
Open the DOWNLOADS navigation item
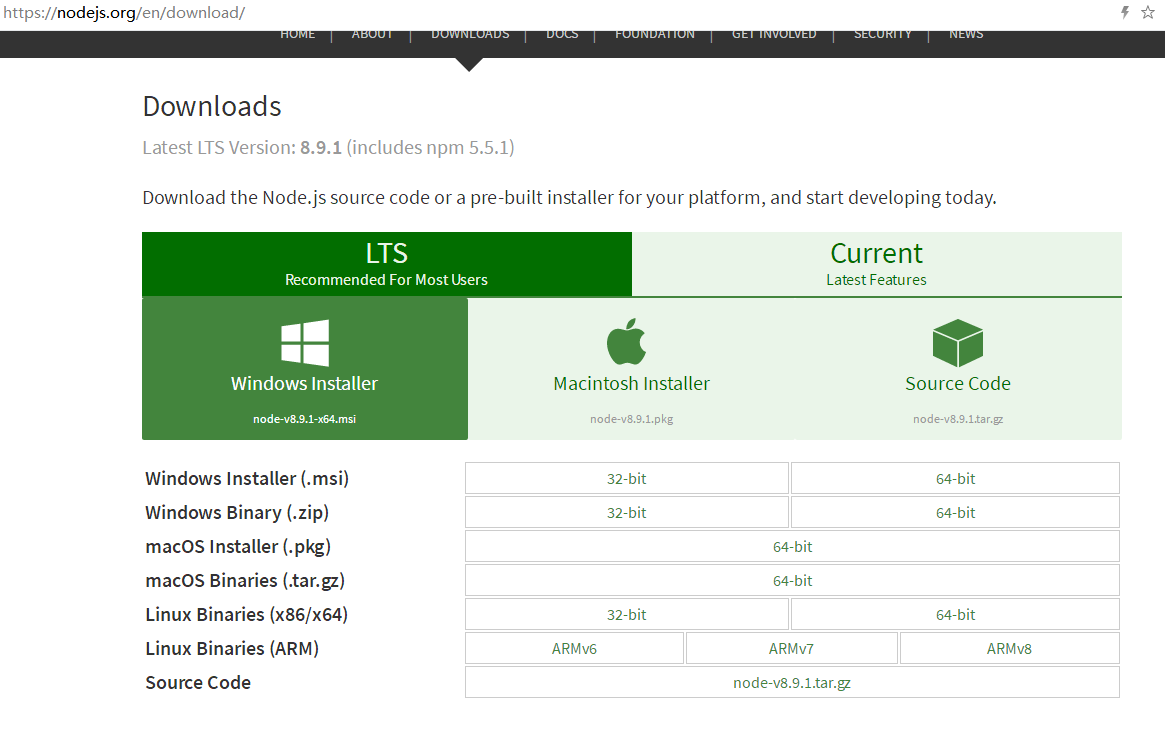tap(470, 34)
